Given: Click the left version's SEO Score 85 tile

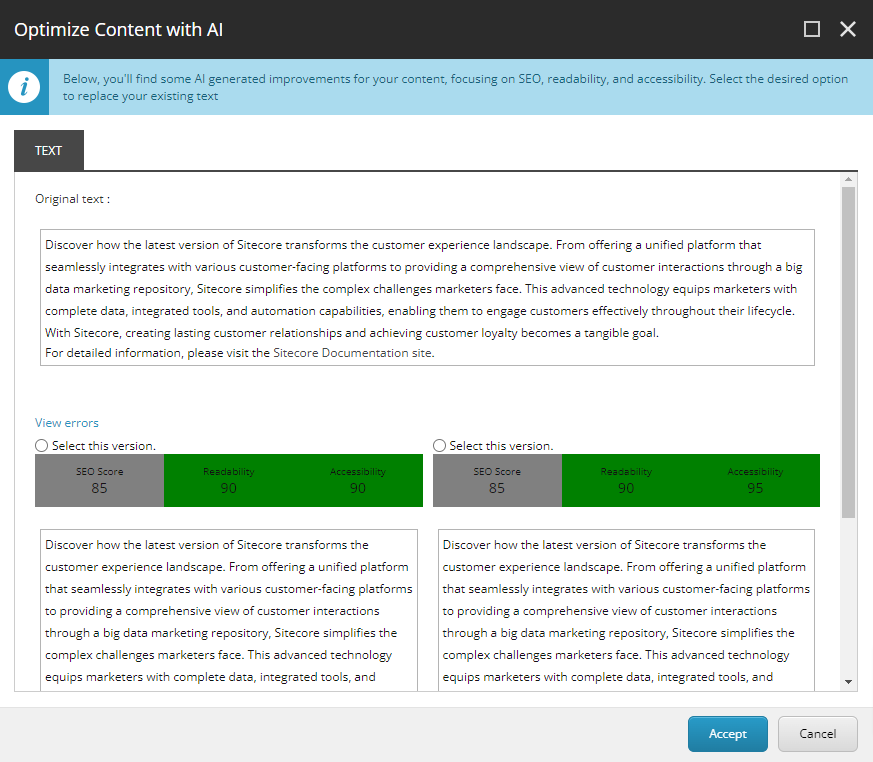Looking at the screenshot, I should coord(100,480).
